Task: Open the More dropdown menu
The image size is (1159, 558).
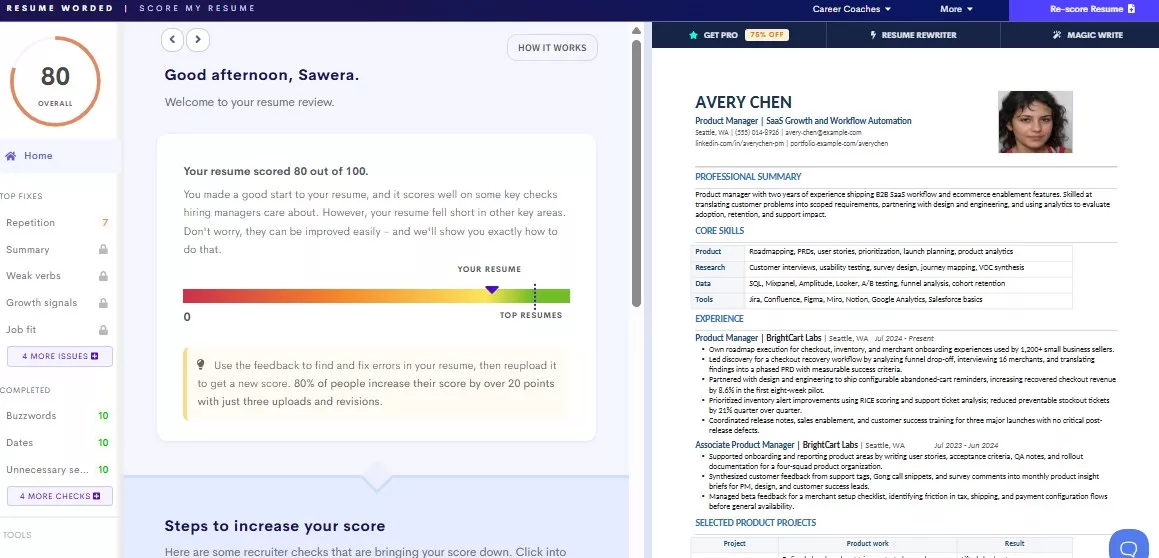Action: pos(956,10)
